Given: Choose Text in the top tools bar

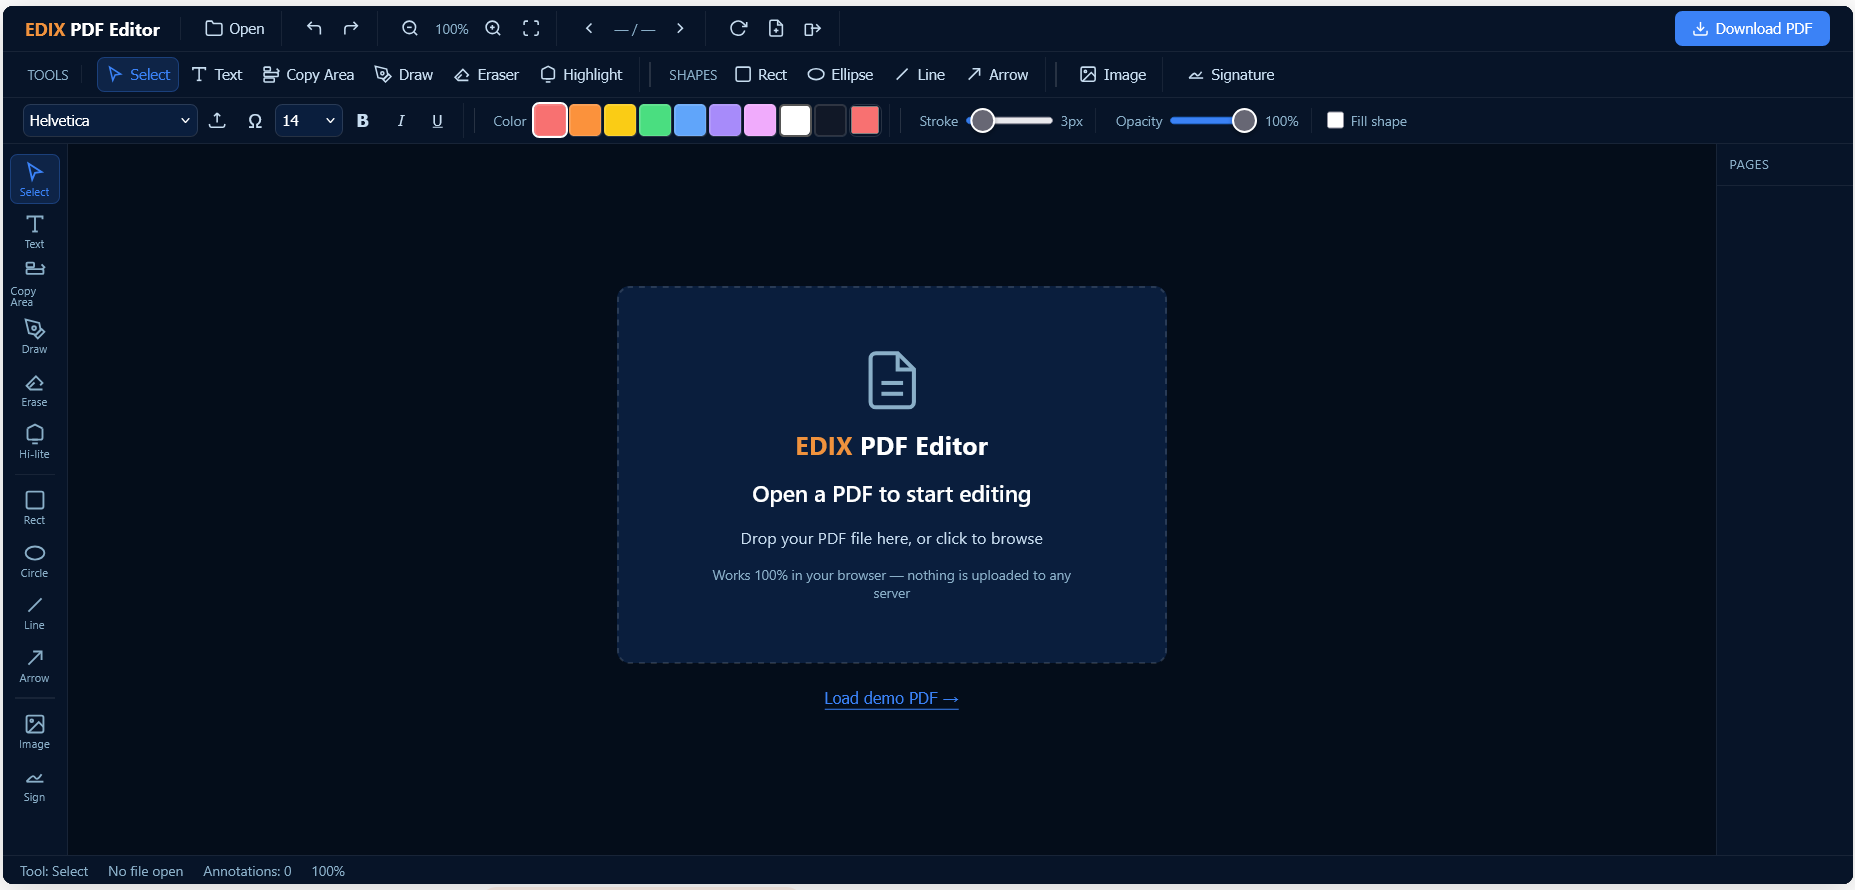Looking at the screenshot, I should pyautogui.click(x=217, y=75).
